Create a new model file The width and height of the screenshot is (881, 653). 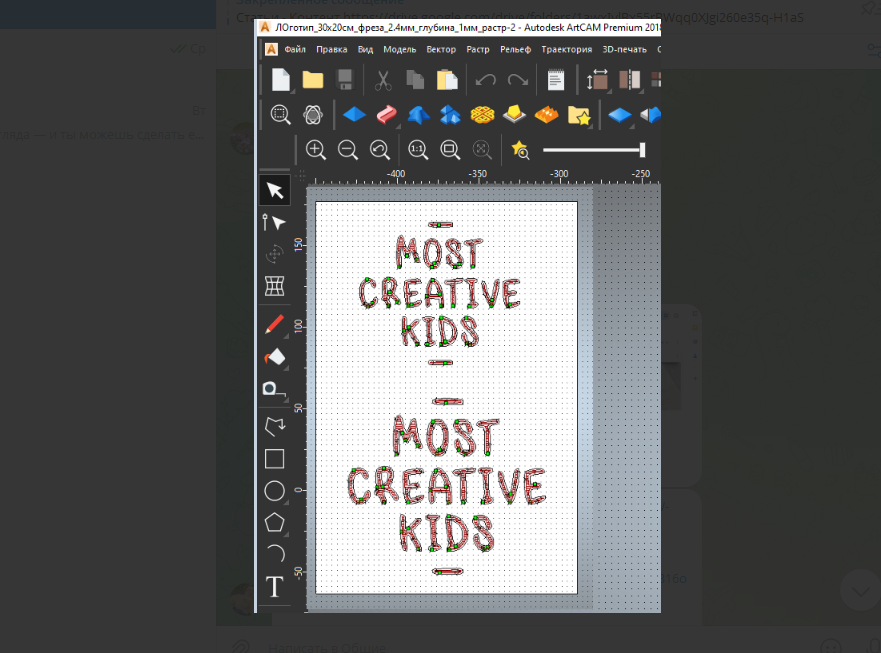(280, 80)
